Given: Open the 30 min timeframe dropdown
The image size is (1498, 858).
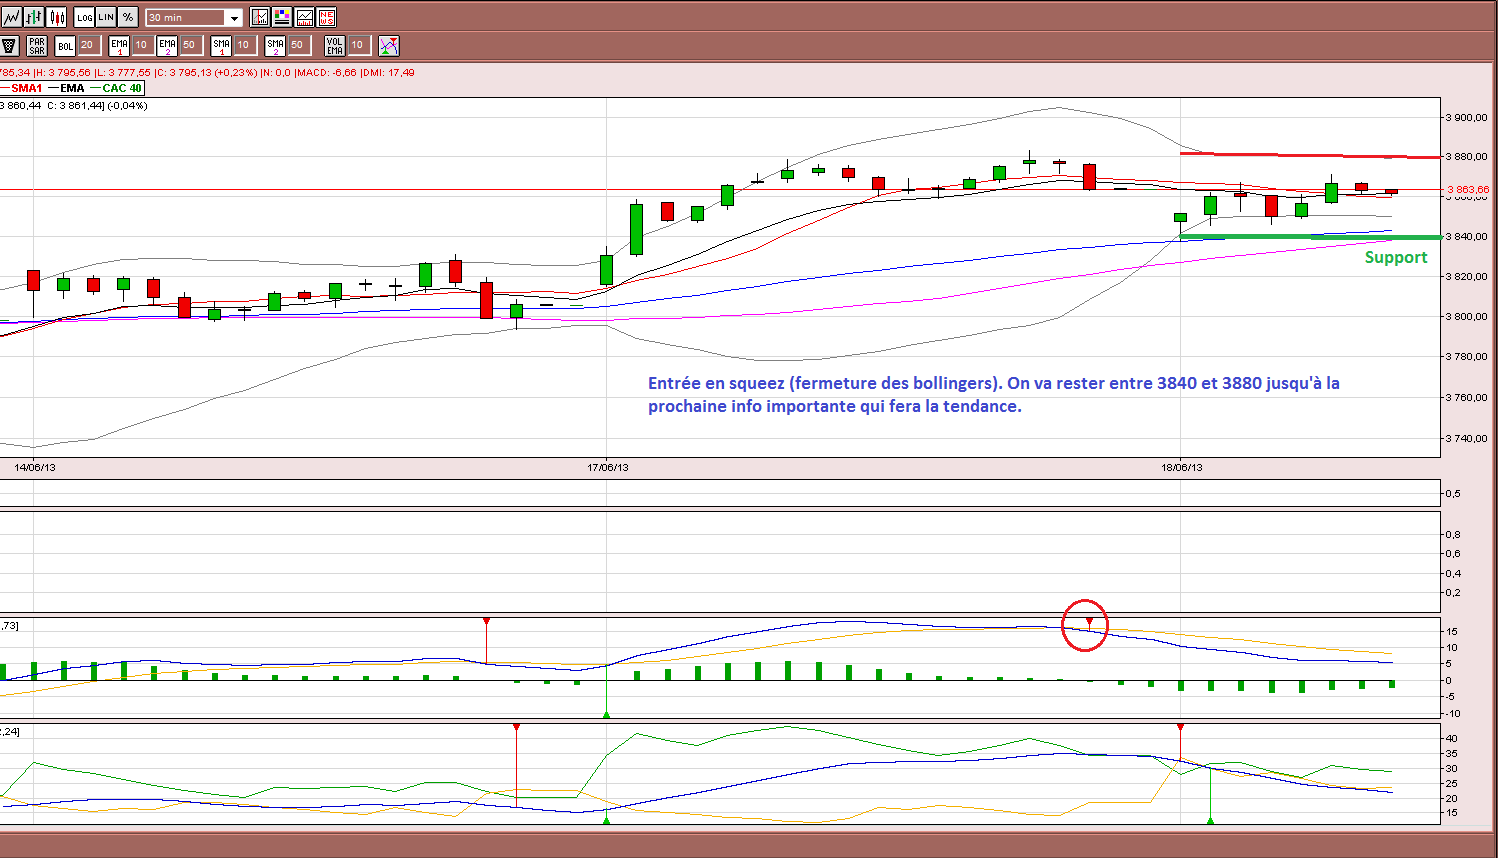Looking at the screenshot, I should 194,17.
